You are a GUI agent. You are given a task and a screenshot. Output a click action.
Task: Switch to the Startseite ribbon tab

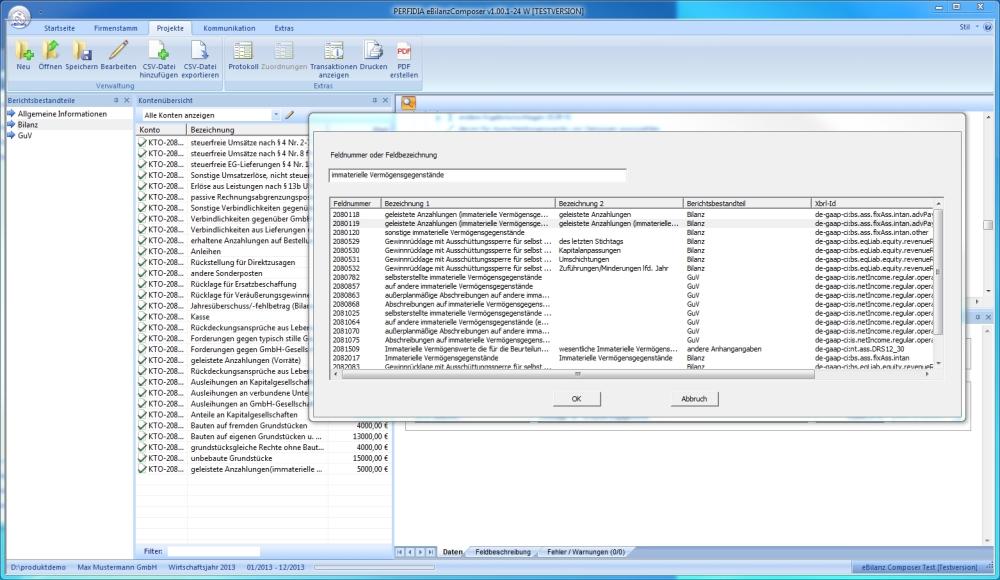[59, 28]
